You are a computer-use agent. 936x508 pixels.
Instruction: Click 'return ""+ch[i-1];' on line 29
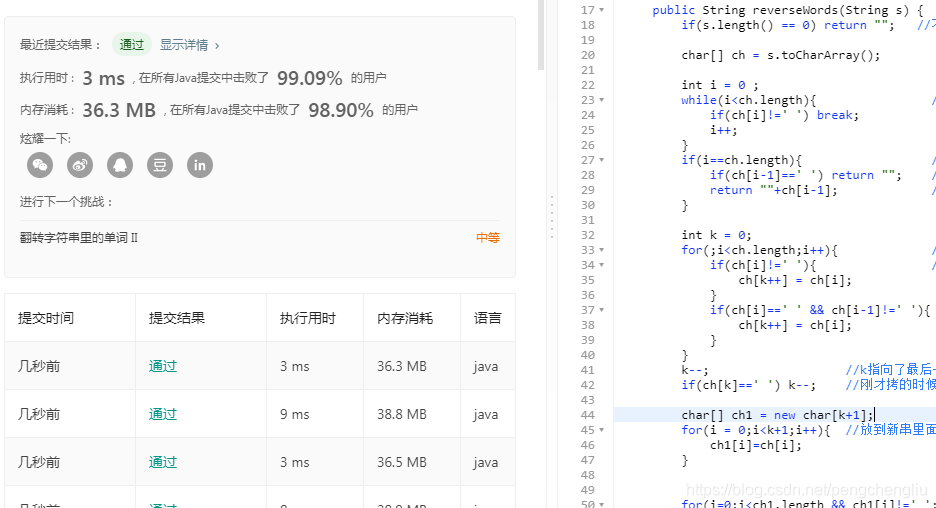click(774, 190)
